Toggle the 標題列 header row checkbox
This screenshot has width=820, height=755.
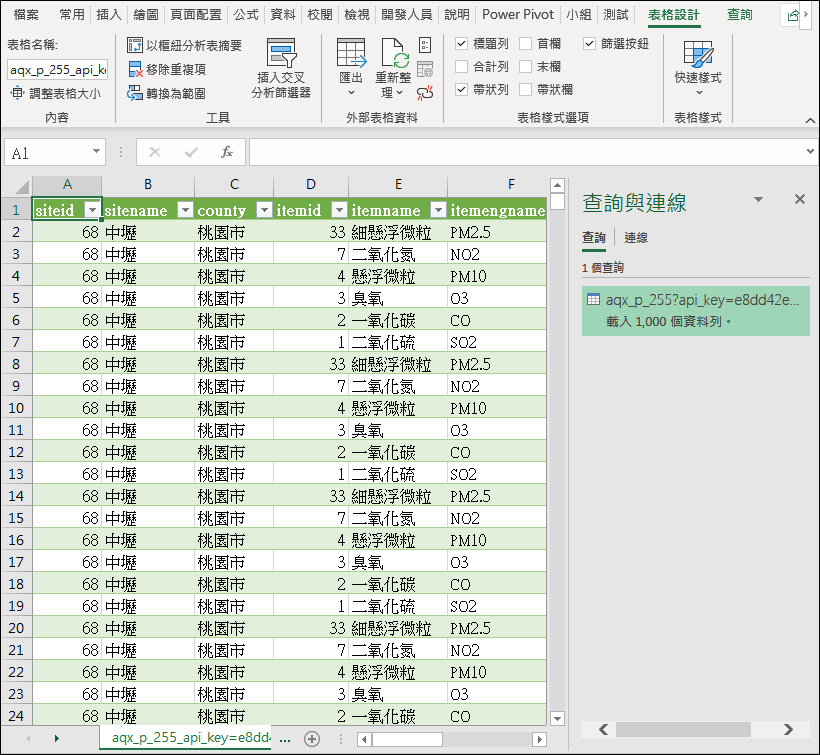tap(461, 43)
